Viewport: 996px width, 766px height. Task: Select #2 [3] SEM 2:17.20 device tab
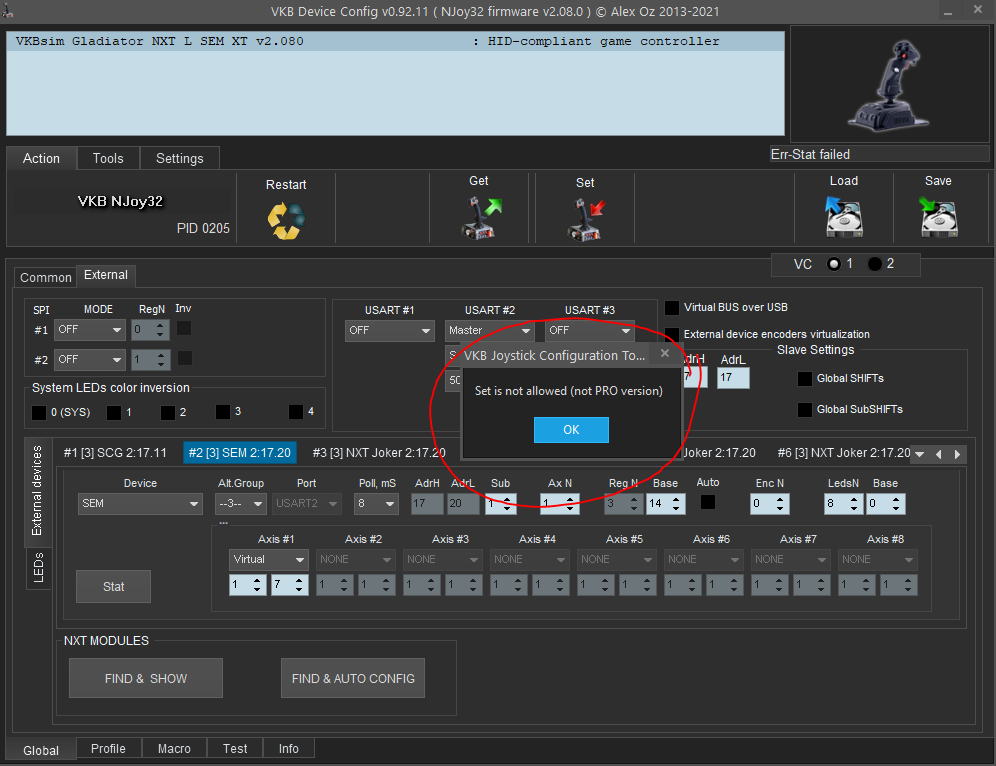click(239, 453)
